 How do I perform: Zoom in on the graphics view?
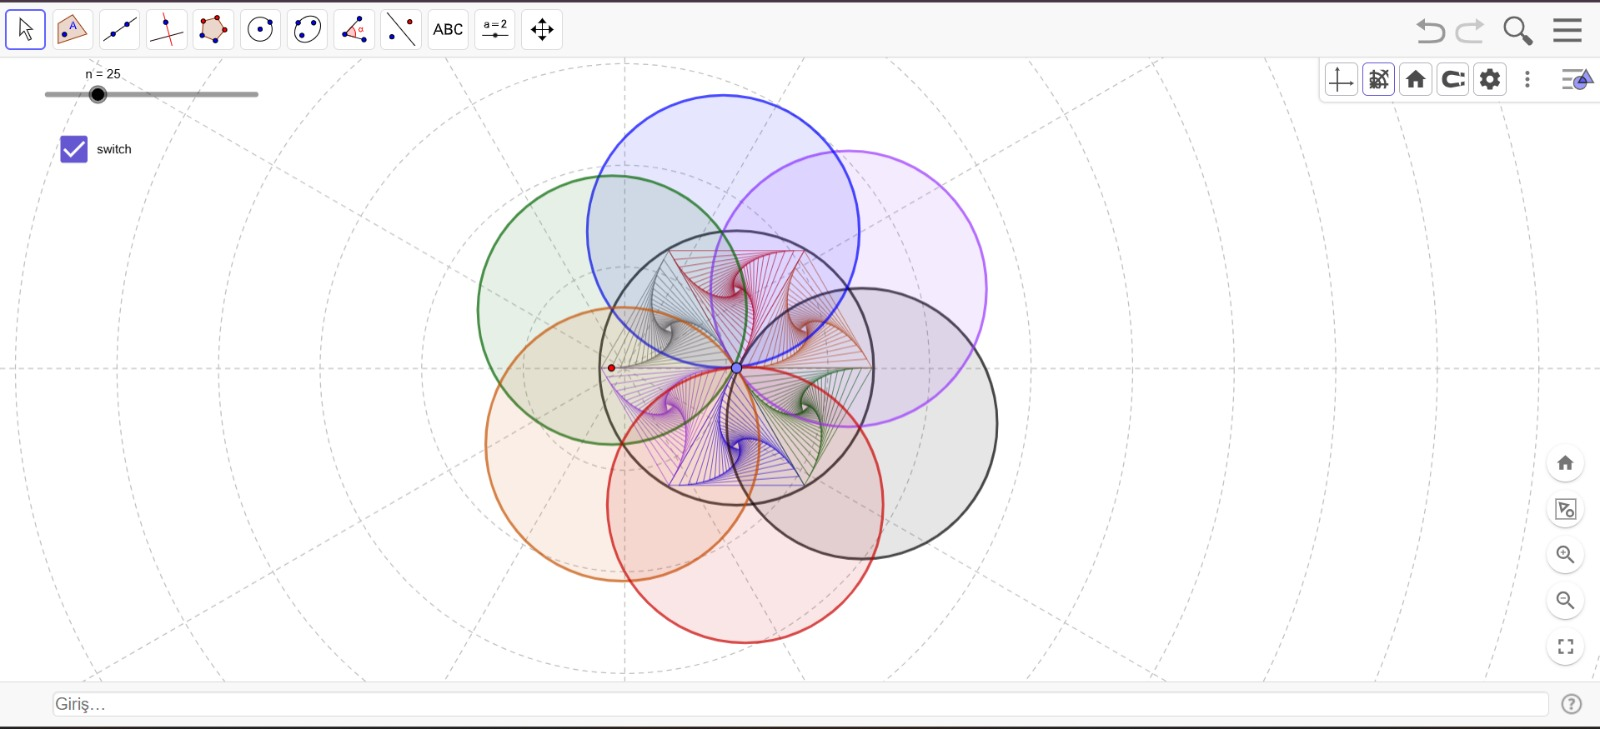[1566, 555]
